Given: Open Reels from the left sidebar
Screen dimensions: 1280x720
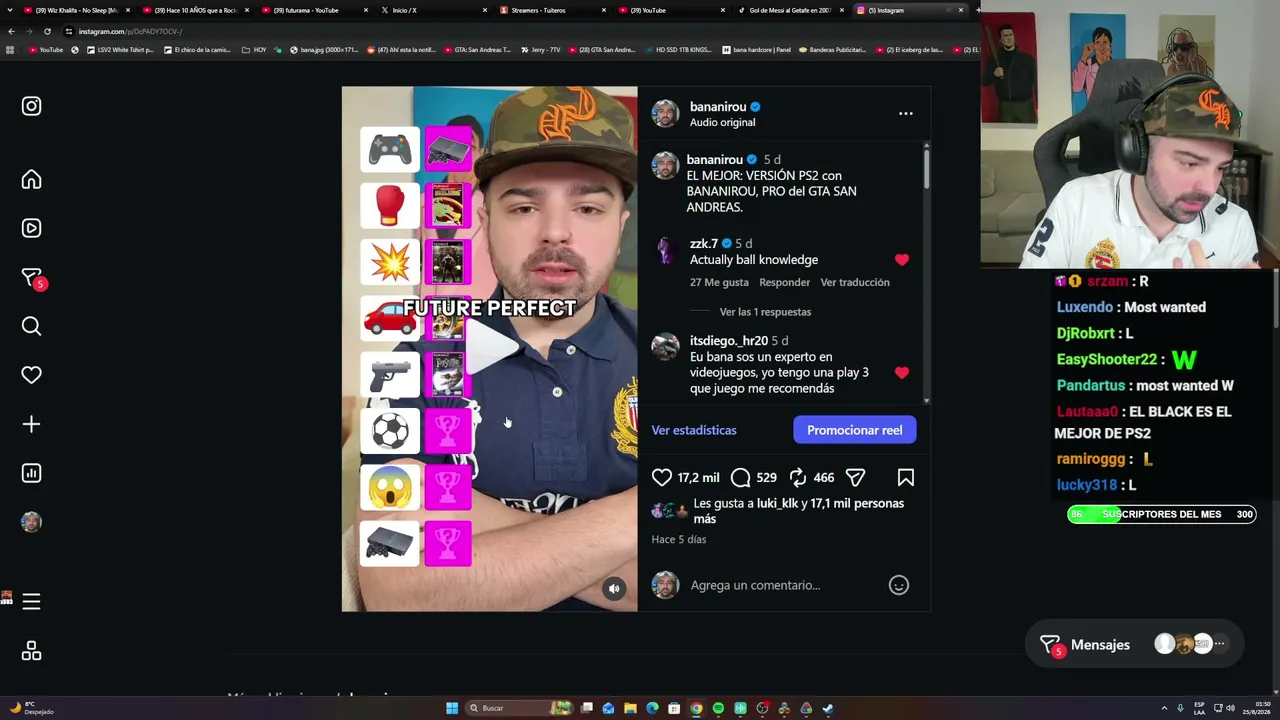Looking at the screenshot, I should 31,228.
